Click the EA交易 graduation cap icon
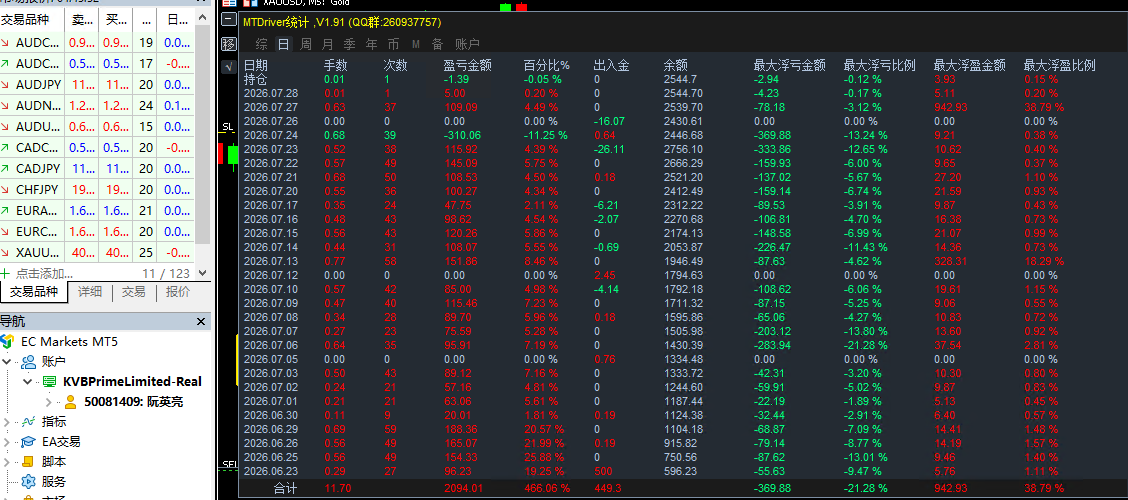 [x=29, y=442]
